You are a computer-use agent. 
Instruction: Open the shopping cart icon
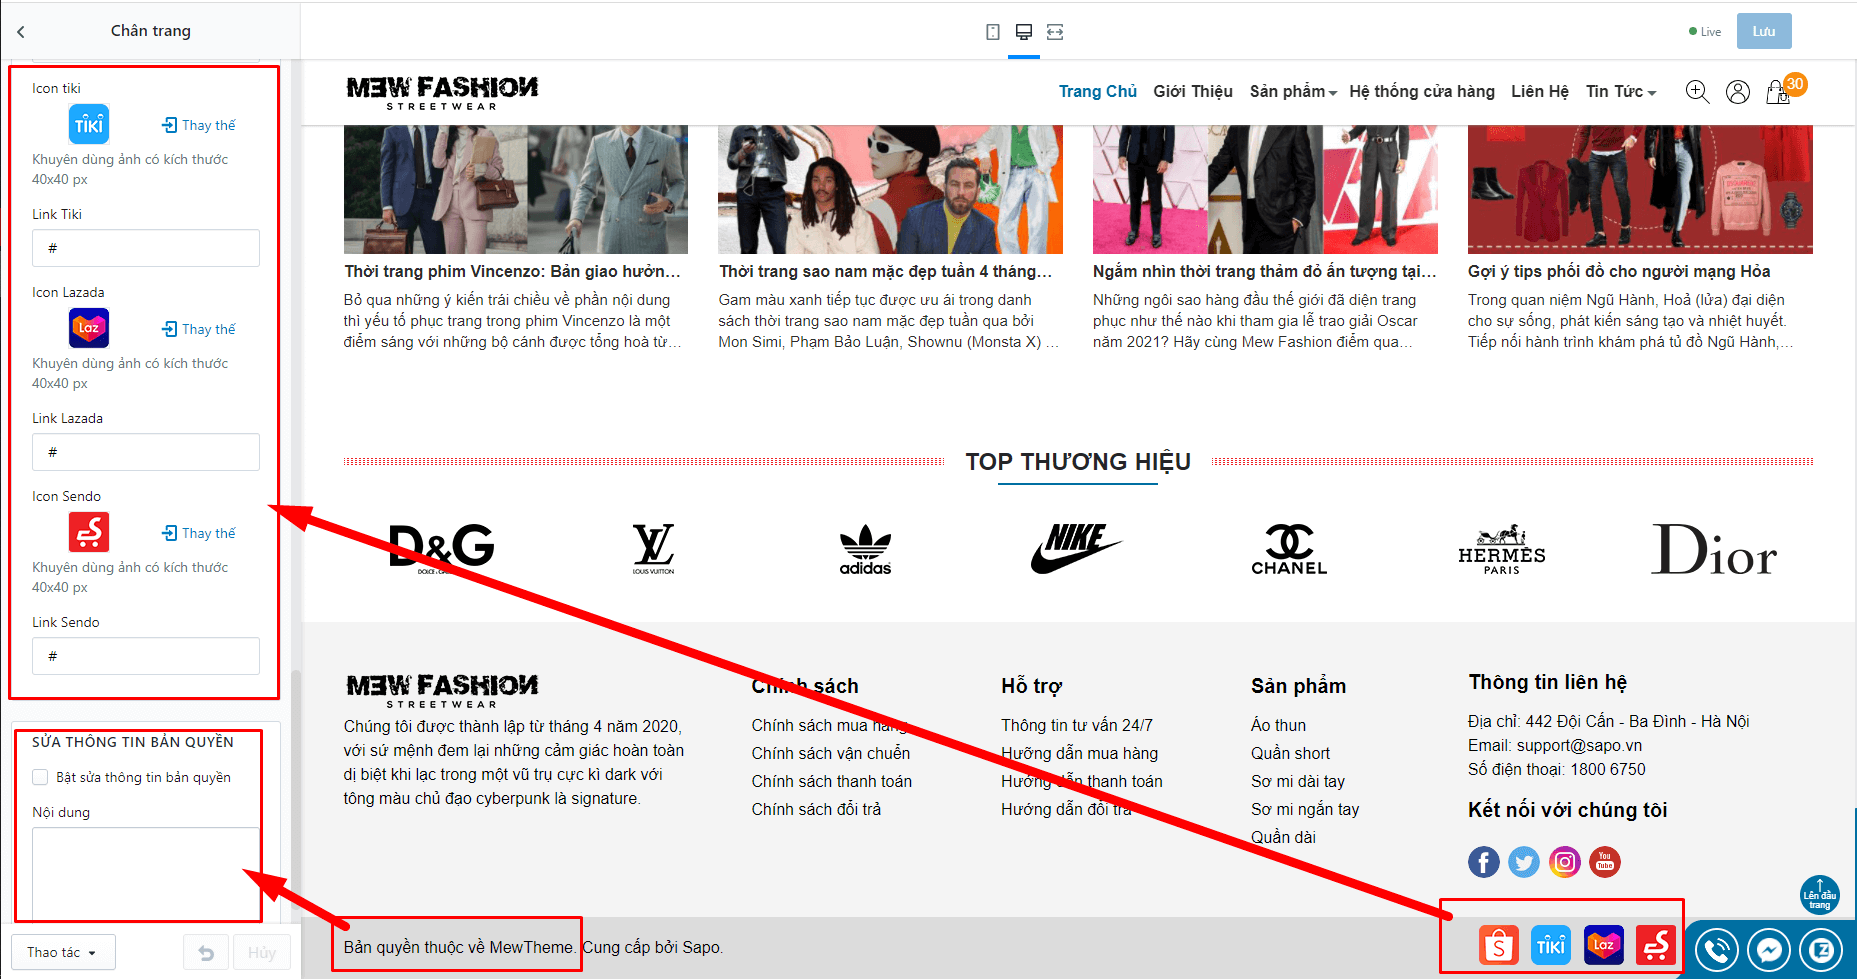click(1778, 92)
